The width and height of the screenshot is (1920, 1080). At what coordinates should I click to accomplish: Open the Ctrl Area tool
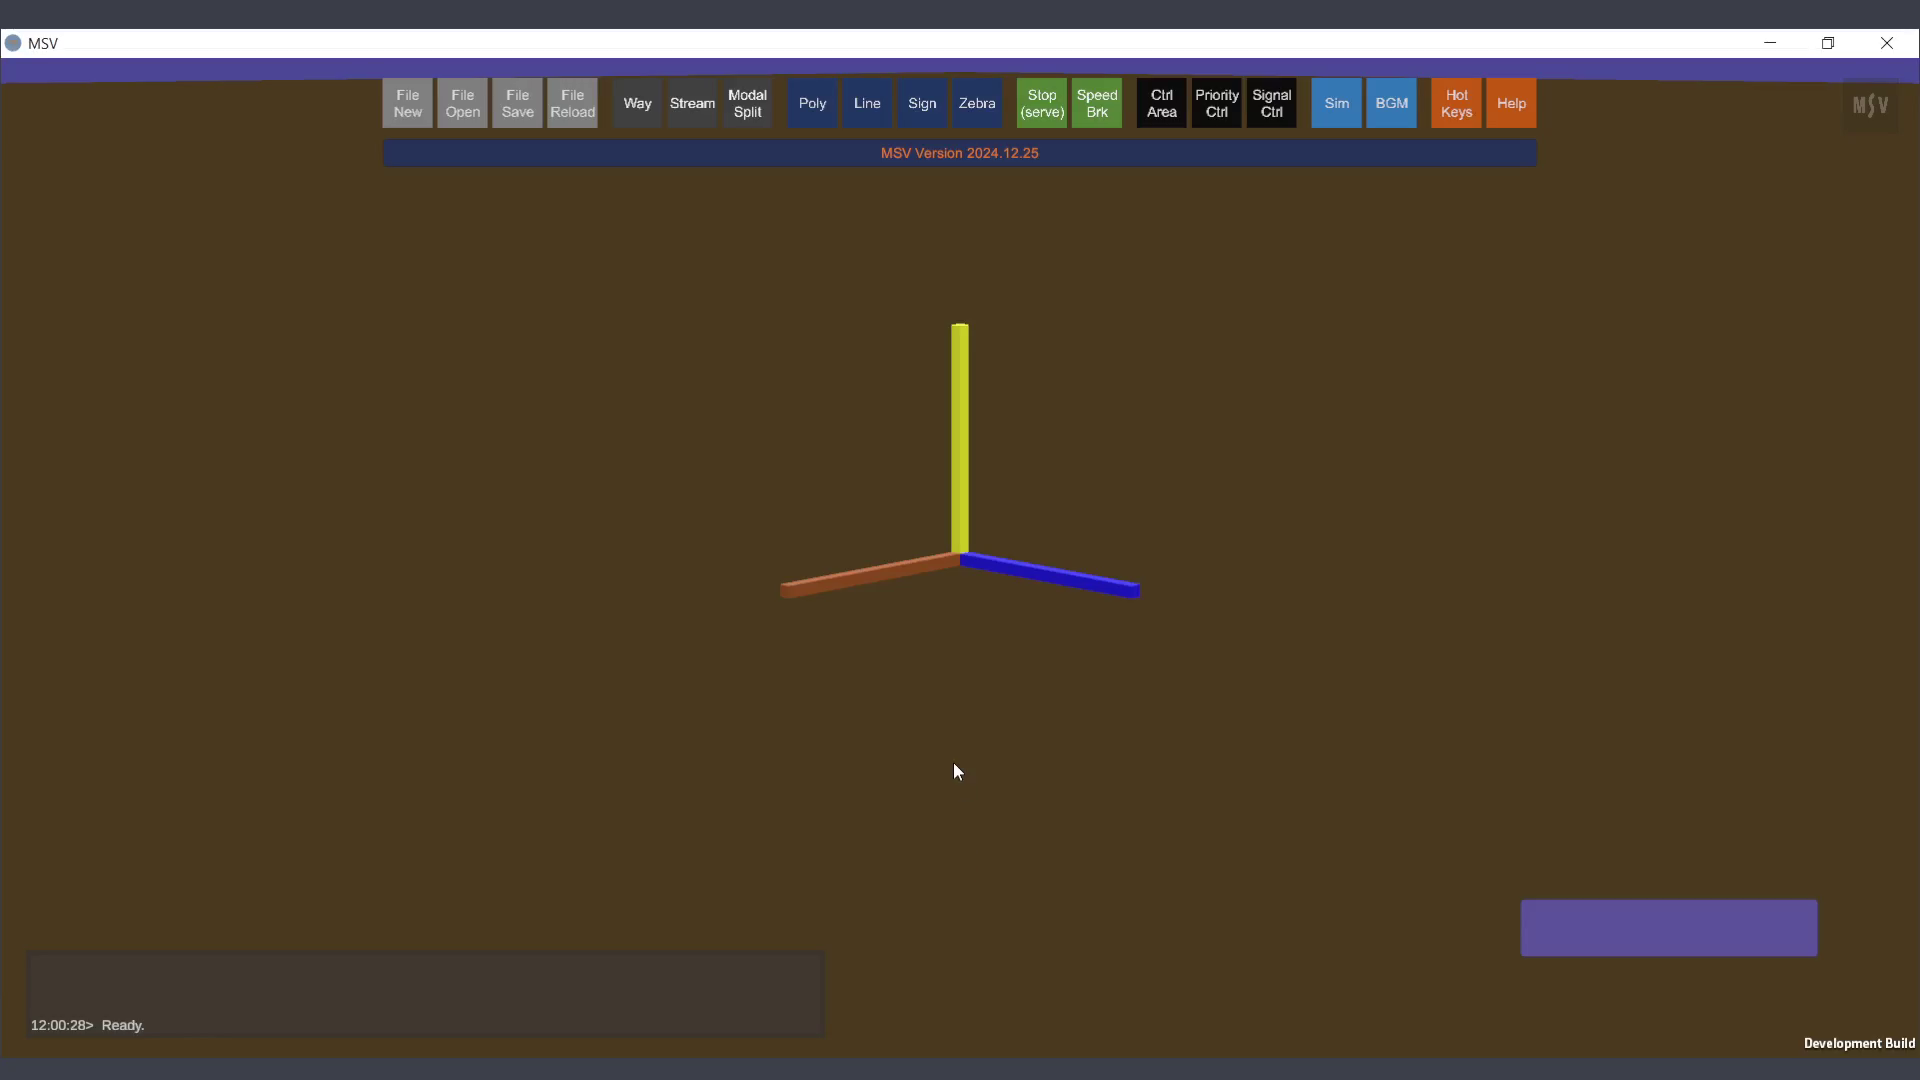[1162, 103]
